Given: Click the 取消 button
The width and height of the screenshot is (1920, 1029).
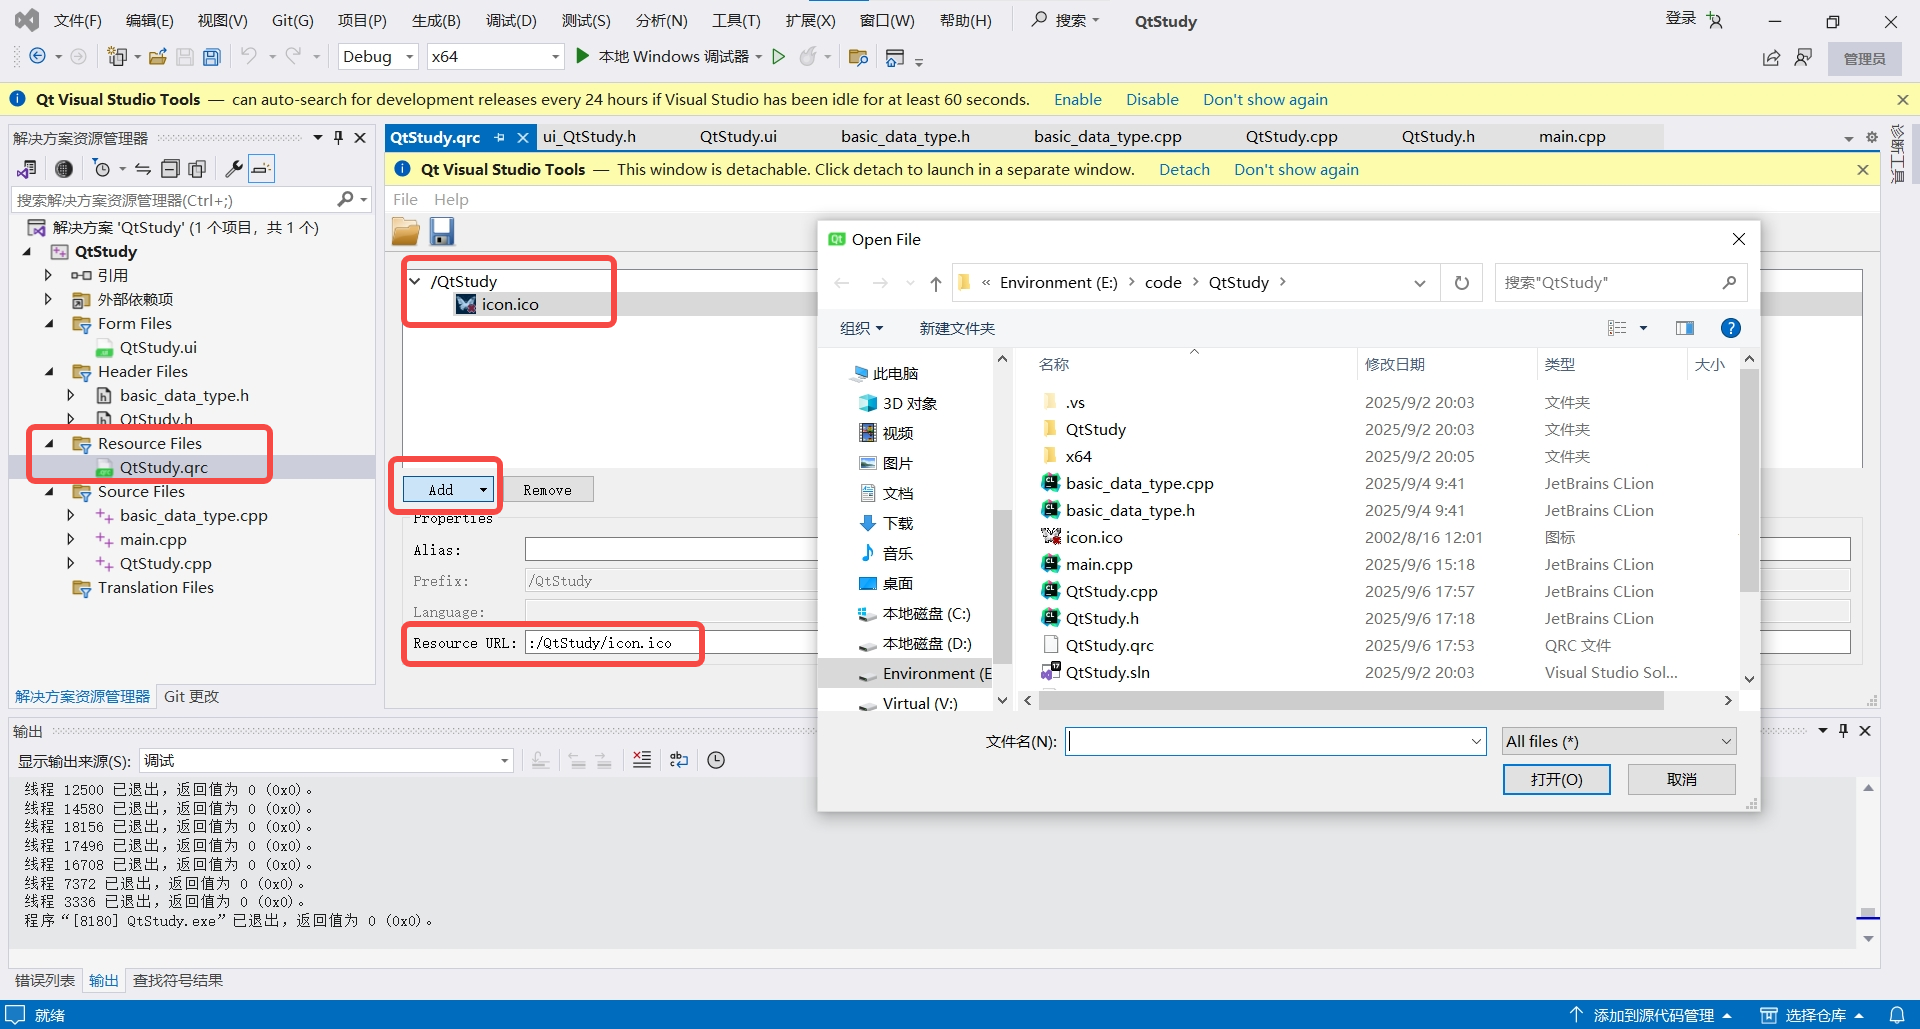Looking at the screenshot, I should (1681, 779).
